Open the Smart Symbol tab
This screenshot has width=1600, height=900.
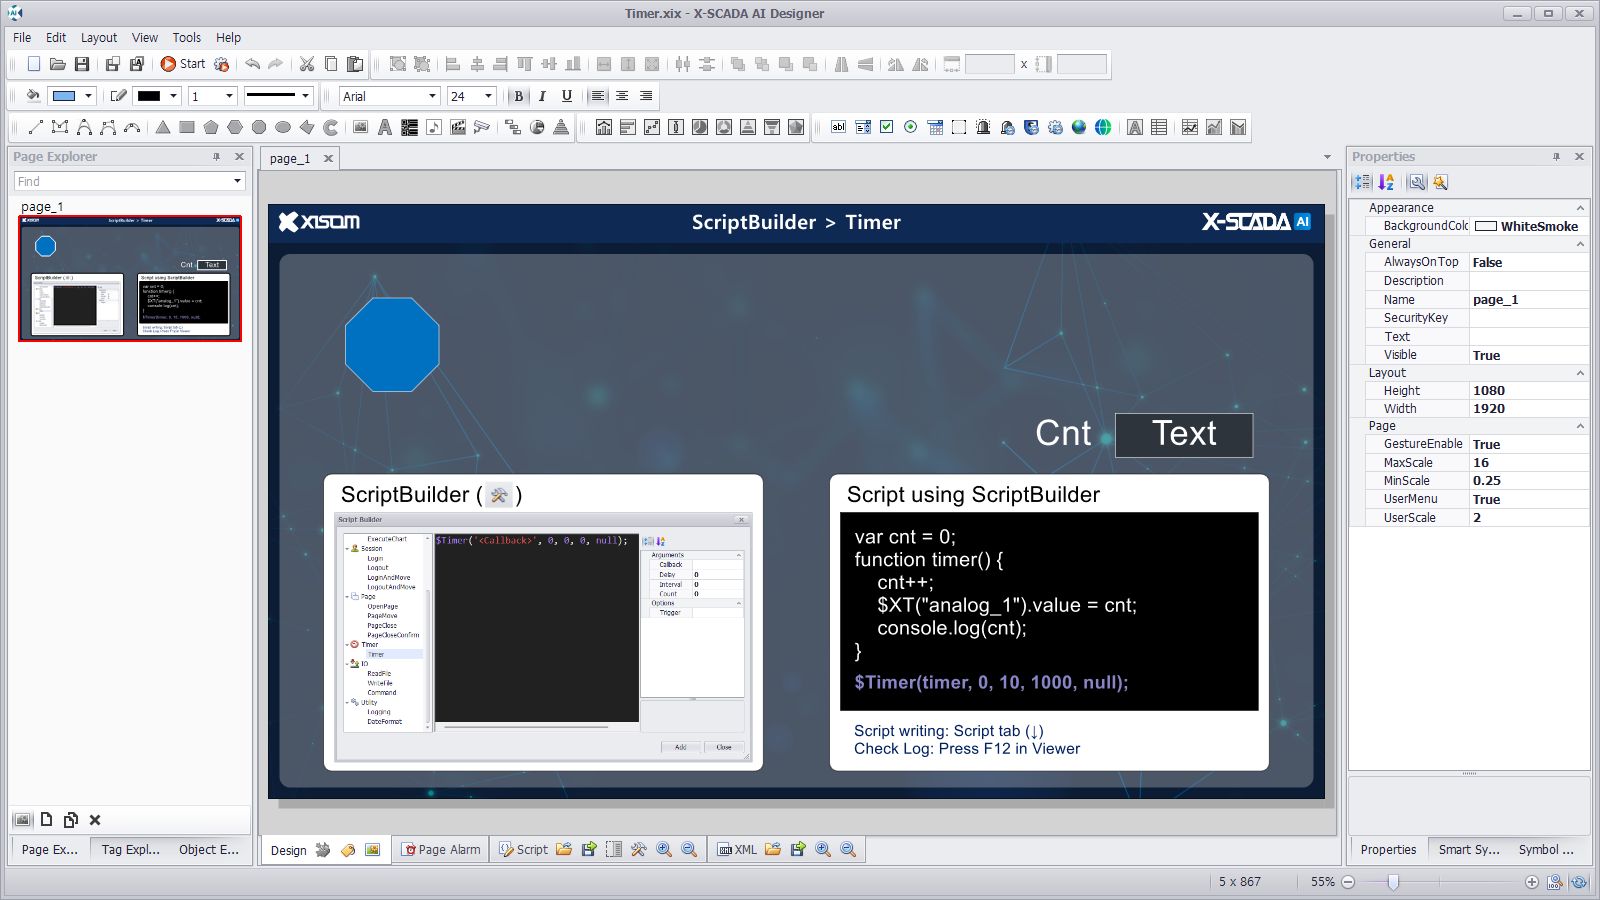coord(1469,850)
